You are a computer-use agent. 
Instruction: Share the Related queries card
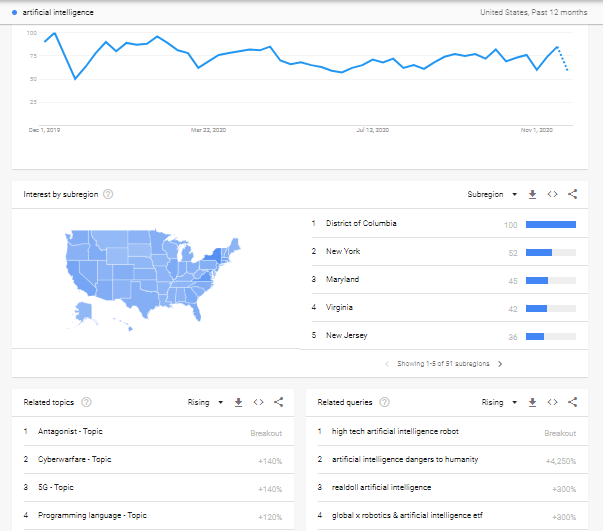(x=572, y=402)
